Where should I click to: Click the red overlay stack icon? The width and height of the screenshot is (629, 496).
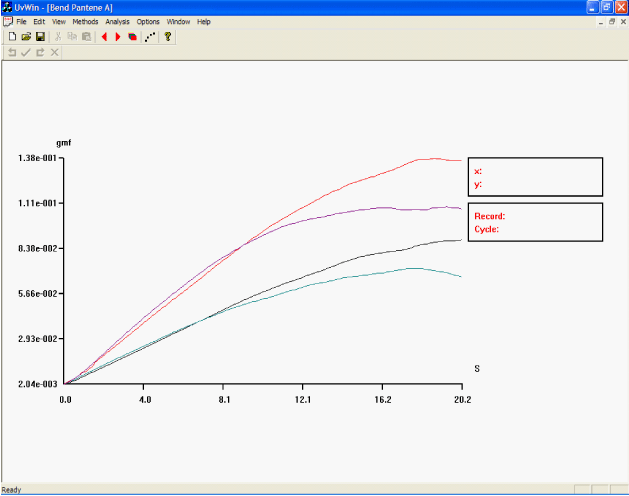click(132, 36)
